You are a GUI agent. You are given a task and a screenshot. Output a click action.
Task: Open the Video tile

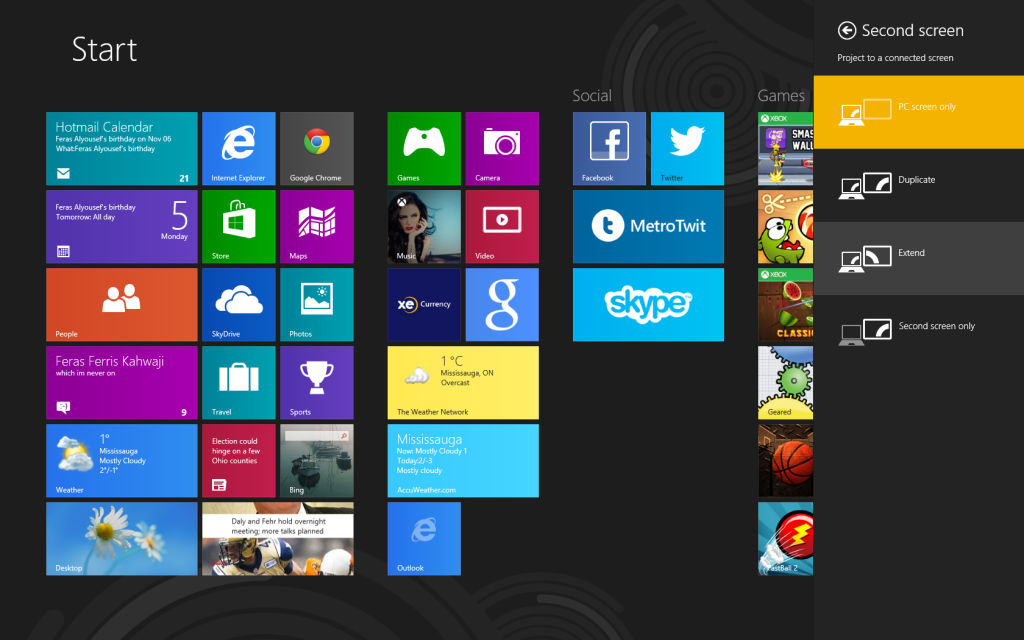pyautogui.click(x=502, y=227)
